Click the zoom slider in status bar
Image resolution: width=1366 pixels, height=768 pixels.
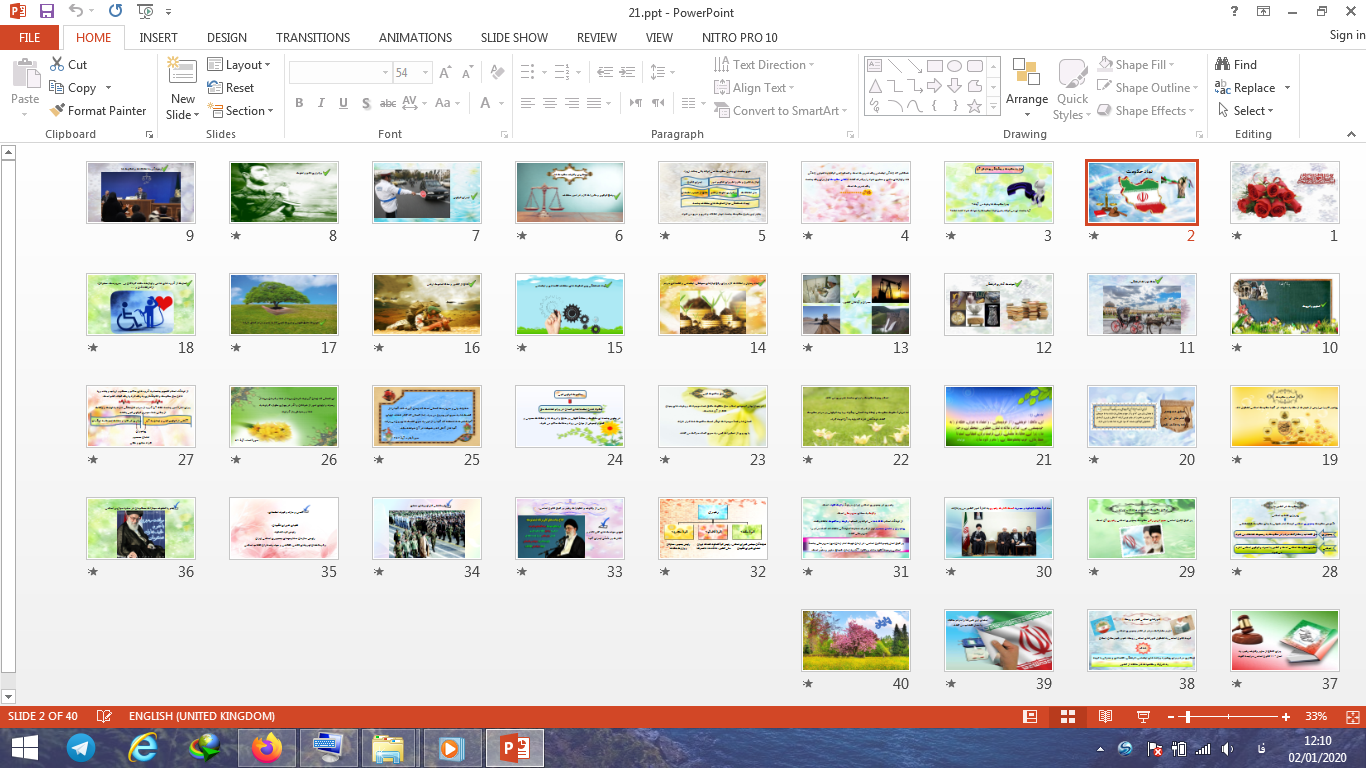(1186, 717)
